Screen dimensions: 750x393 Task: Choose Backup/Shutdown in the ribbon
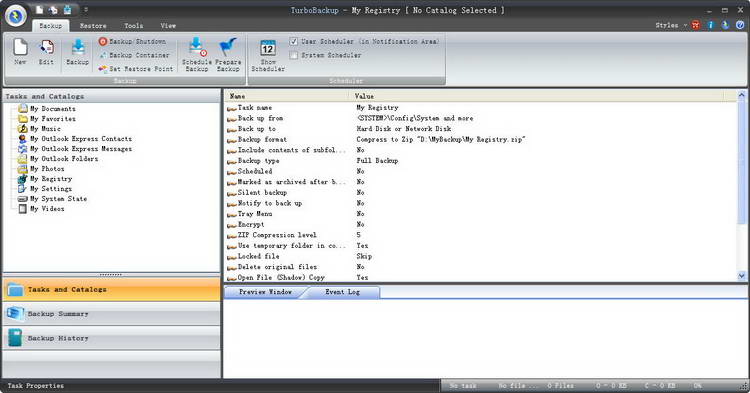tap(132, 42)
